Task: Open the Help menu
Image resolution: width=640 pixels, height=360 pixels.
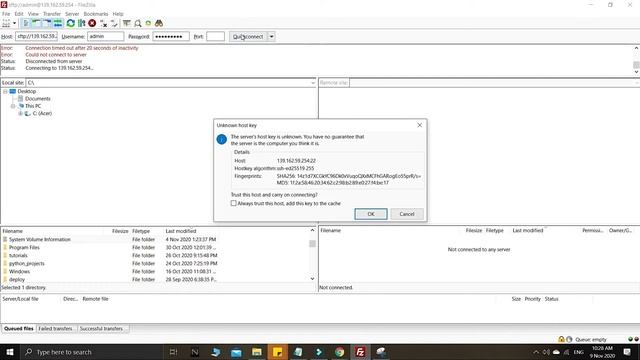Action: pyautogui.click(x=118, y=14)
